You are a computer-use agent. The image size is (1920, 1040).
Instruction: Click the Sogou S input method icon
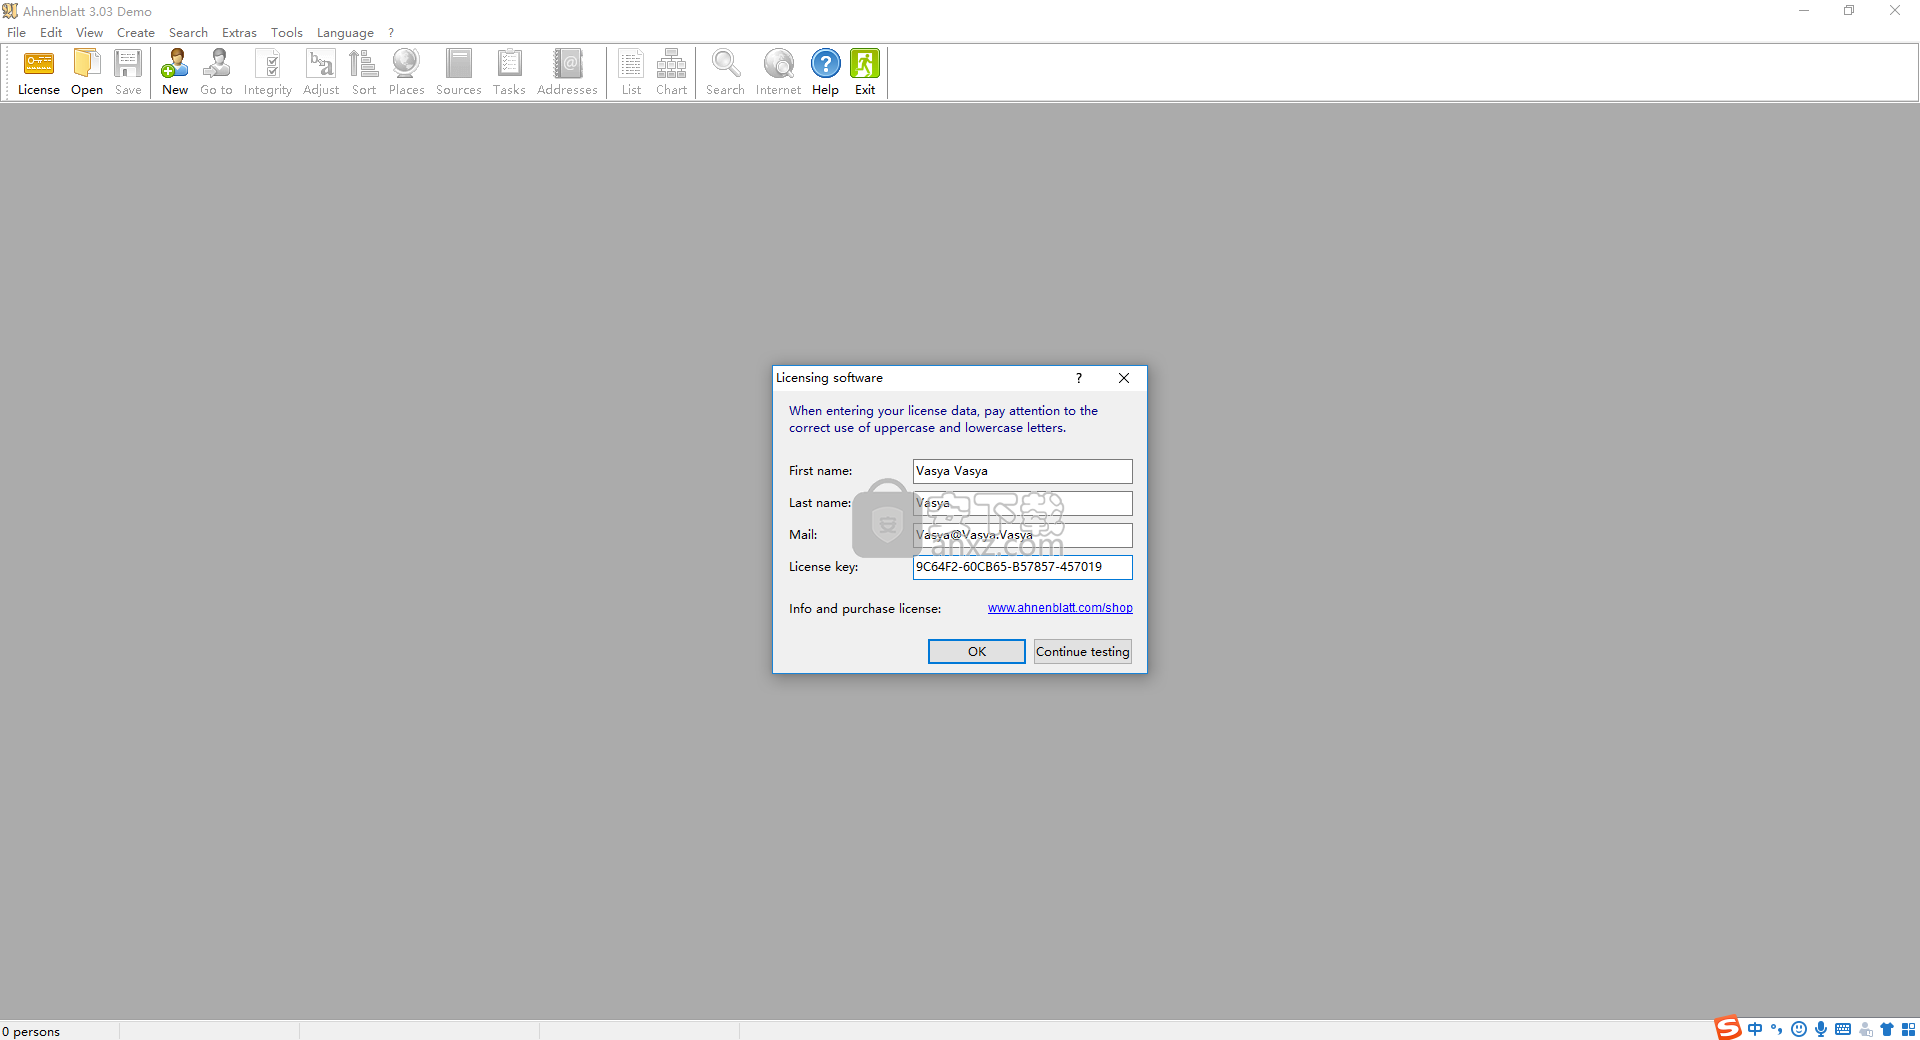coord(1728,1029)
